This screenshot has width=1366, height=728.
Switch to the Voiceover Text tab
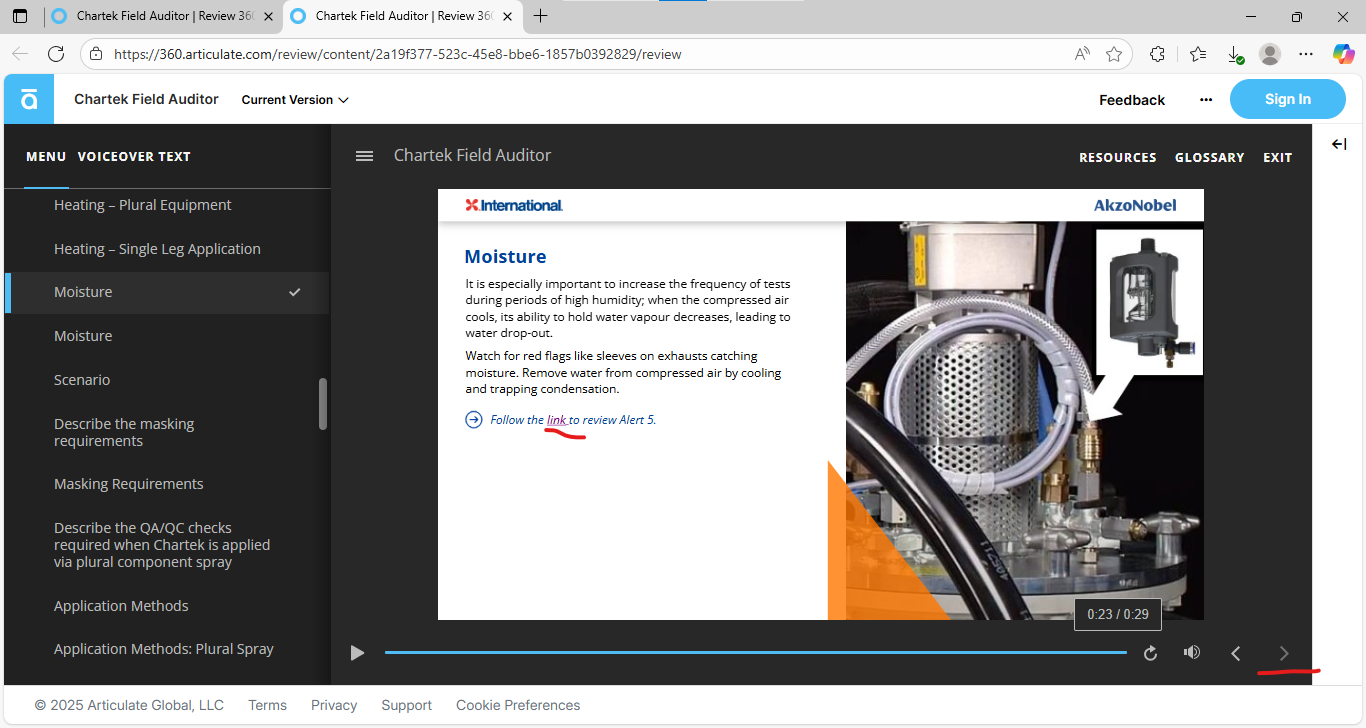(134, 157)
